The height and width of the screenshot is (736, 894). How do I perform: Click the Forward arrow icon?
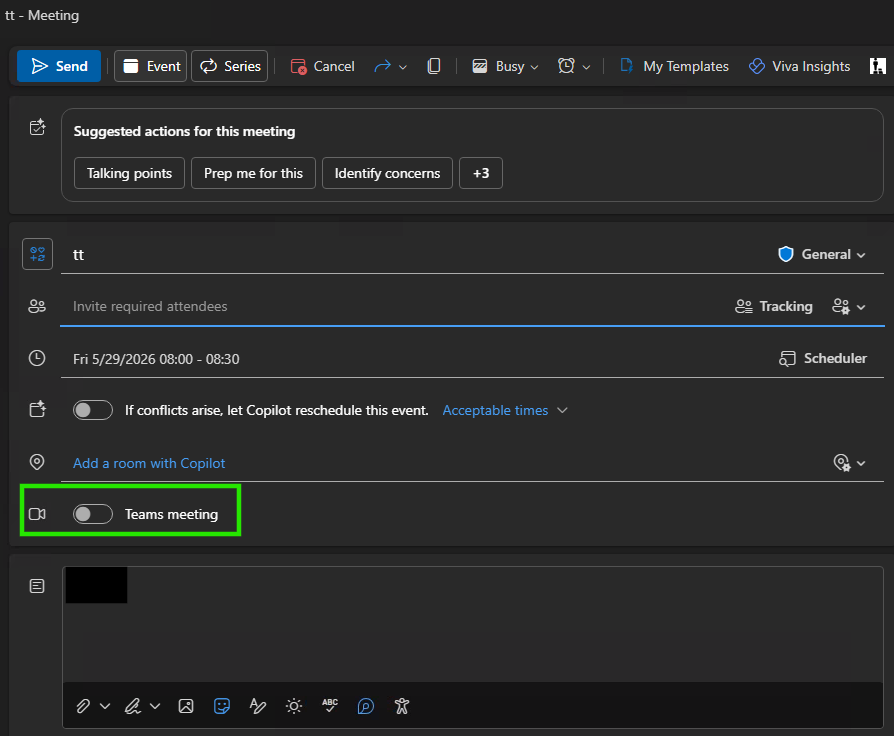383,66
